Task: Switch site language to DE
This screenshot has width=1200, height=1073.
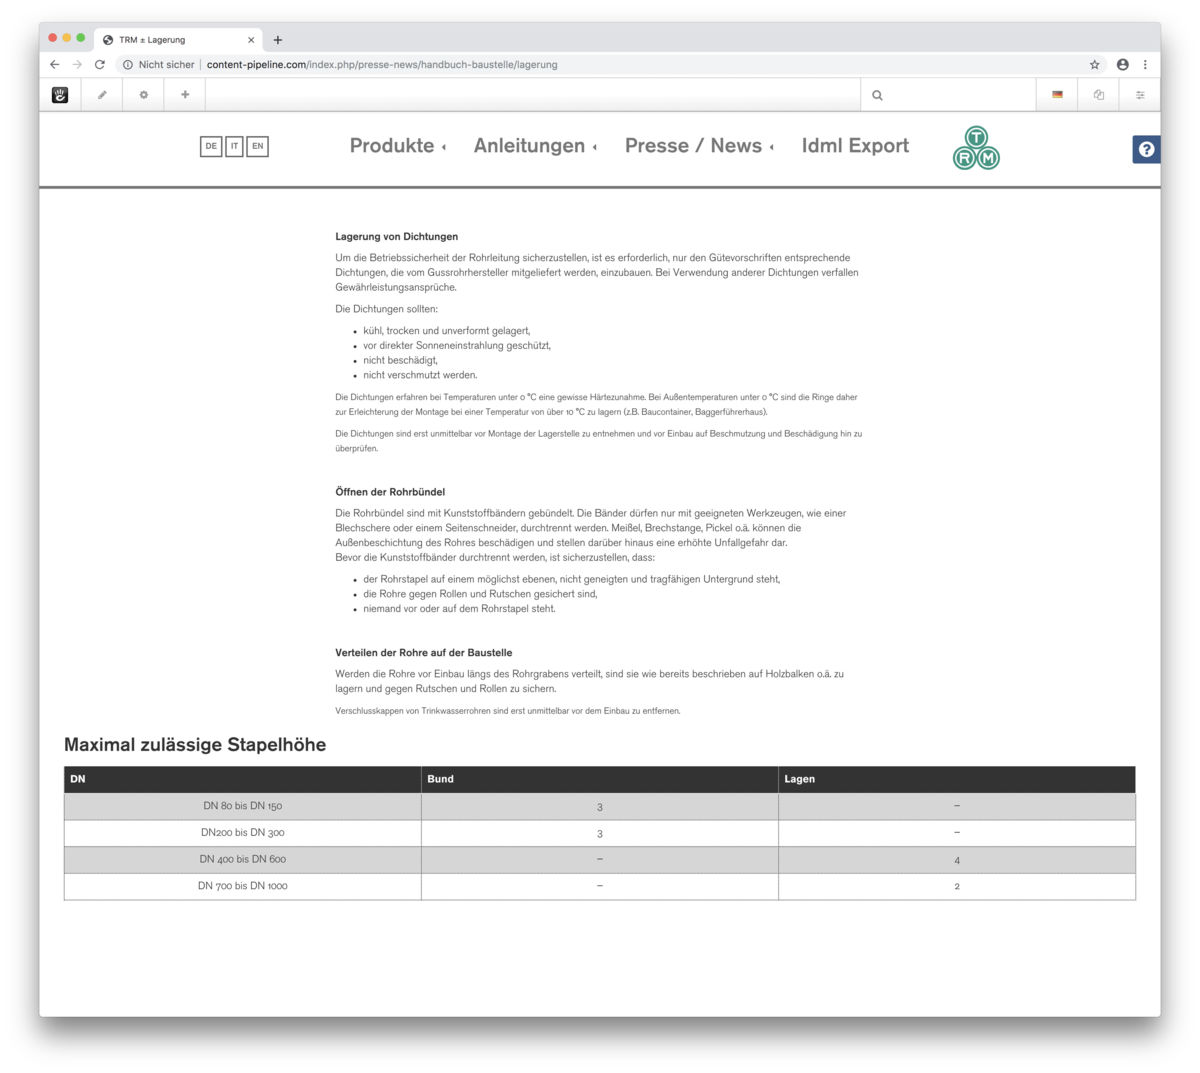Action: coord(211,146)
